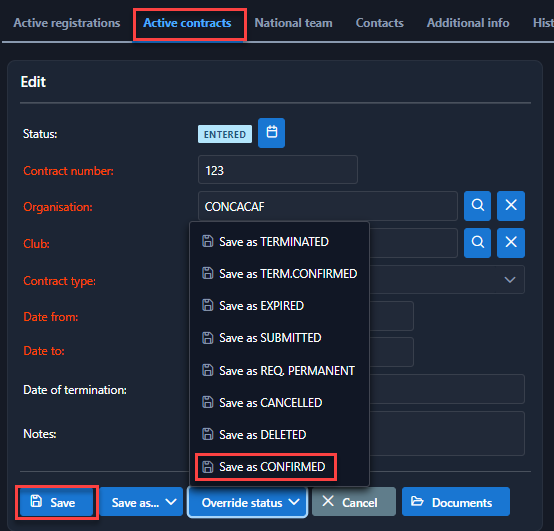Open the calendar icon next to ENTERED status
This screenshot has height=531, width=554.
coord(271,133)
